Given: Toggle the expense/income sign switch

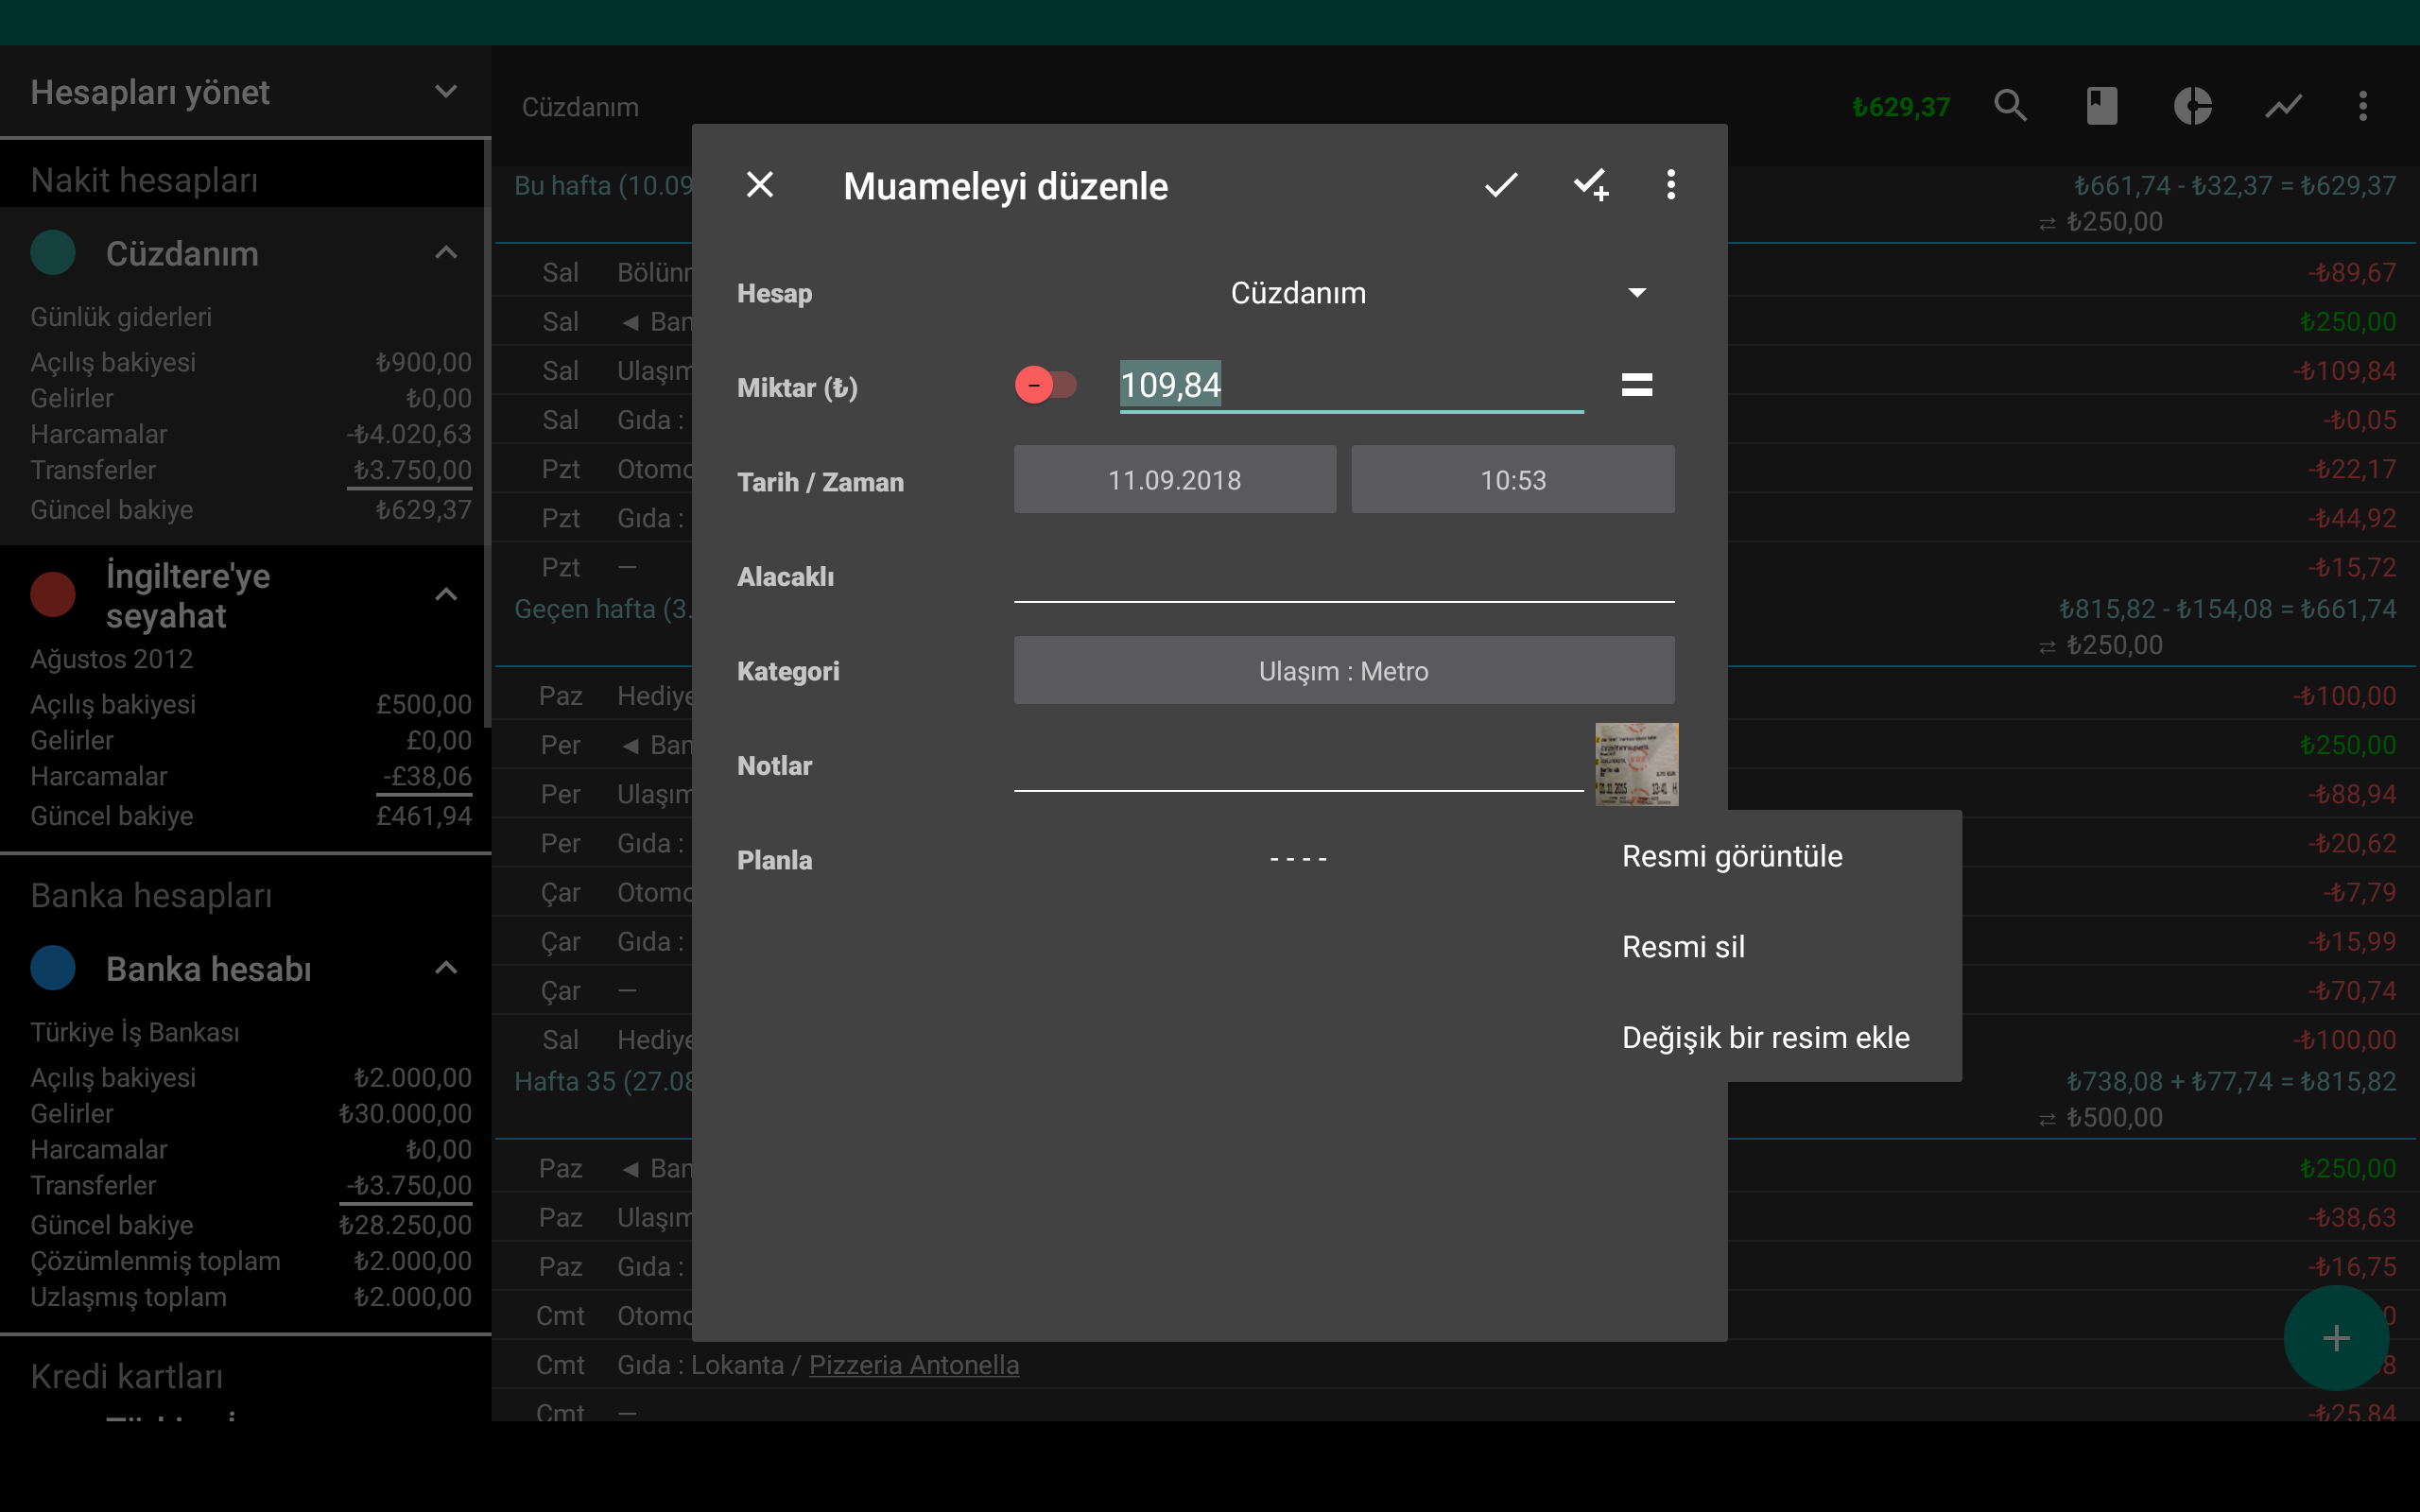Looking at the screenshot, I should tap(1045, 385).
